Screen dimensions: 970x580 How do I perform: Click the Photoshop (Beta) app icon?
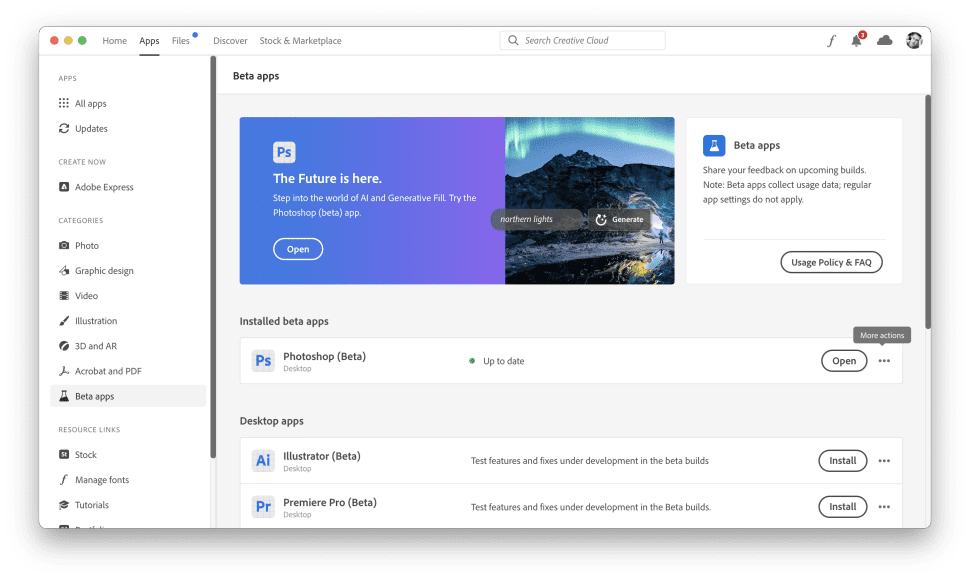pos(263,360)
